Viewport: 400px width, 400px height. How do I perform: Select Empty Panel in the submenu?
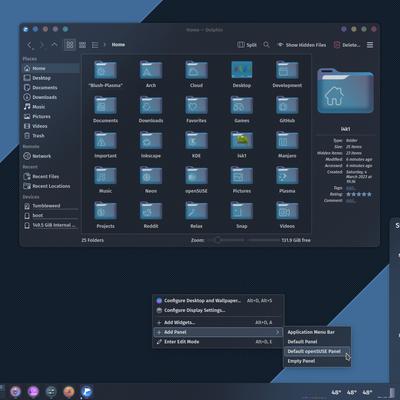[317, 361]
